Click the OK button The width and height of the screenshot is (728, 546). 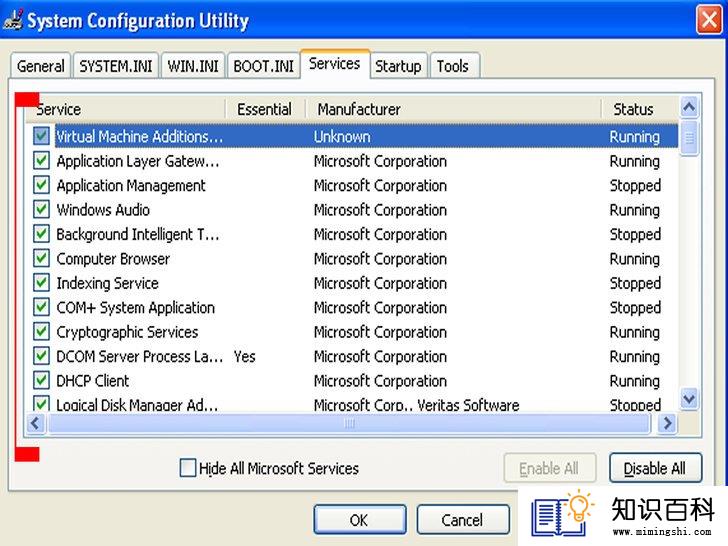pos(360,520)
